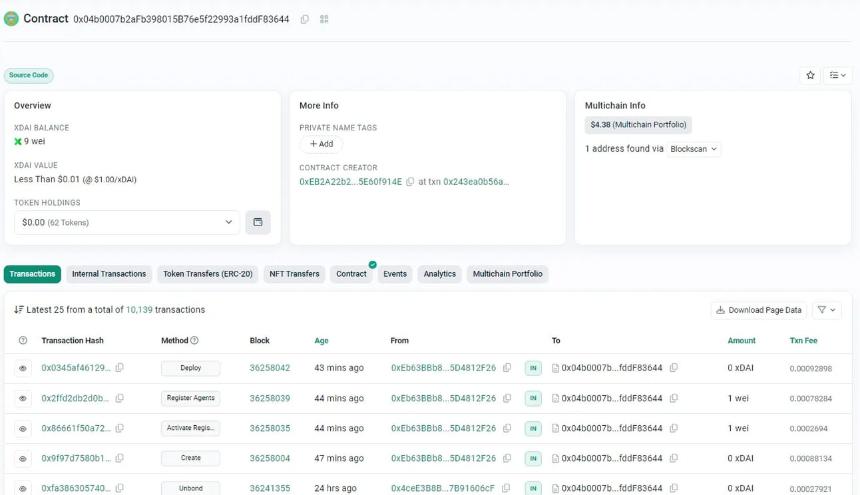Copy transaction hash 0x0345af46129
This screenshot has width=860, height=495.
pos(120,367)
